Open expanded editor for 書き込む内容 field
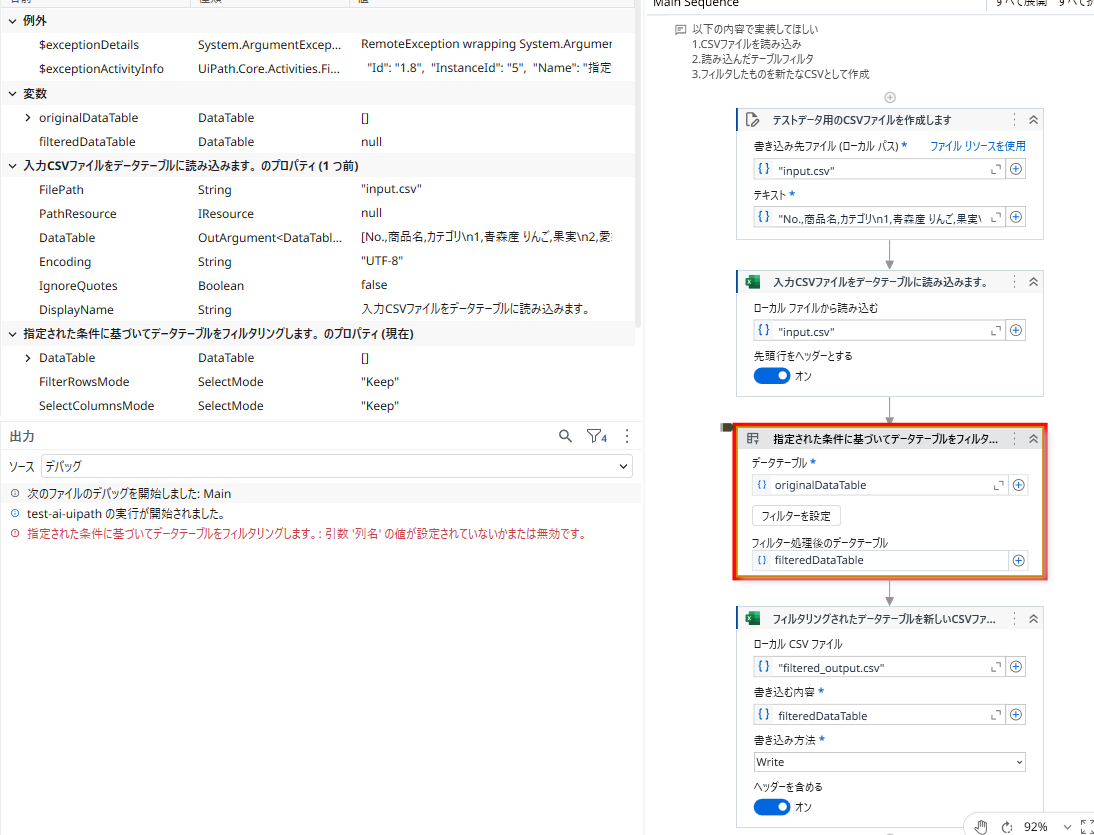1094x835 pixels. 996,715
